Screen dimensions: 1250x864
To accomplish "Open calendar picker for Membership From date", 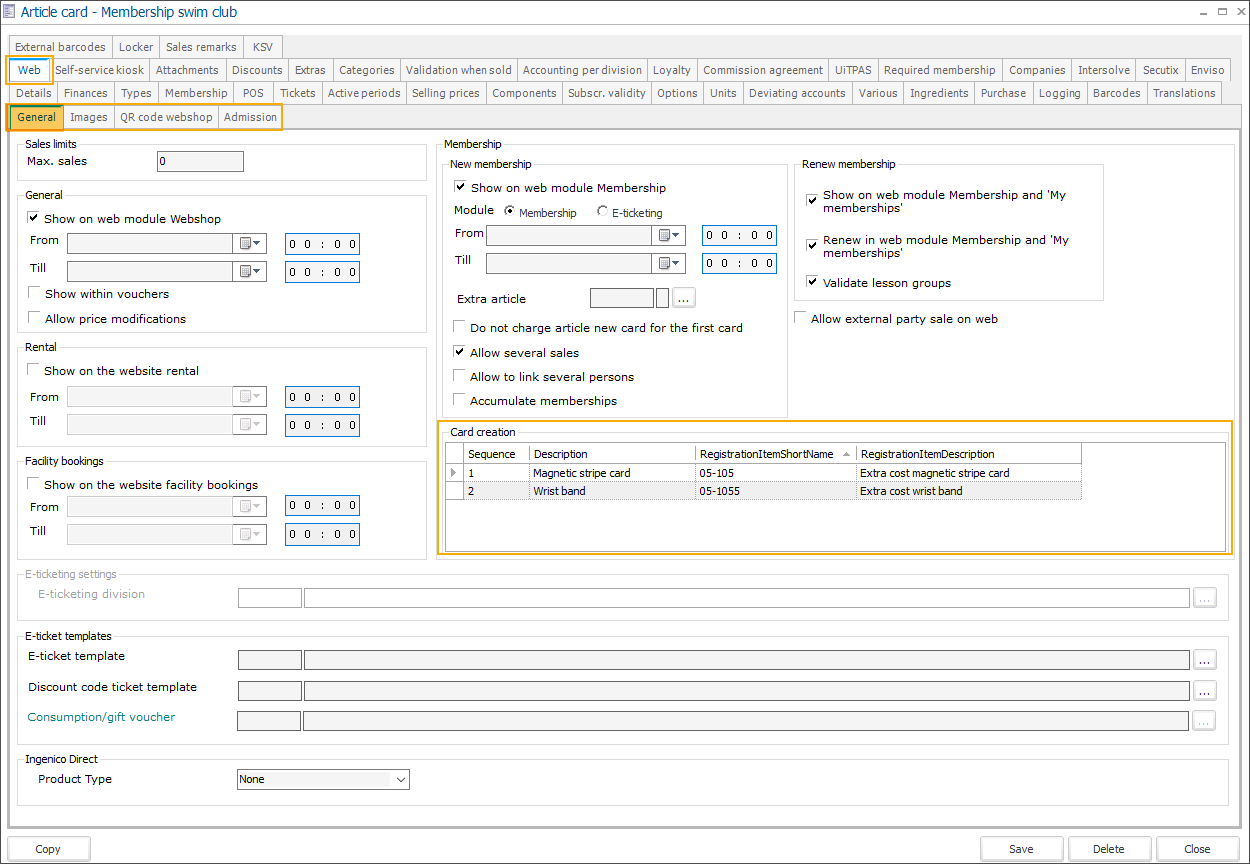I will click(668, 236).
